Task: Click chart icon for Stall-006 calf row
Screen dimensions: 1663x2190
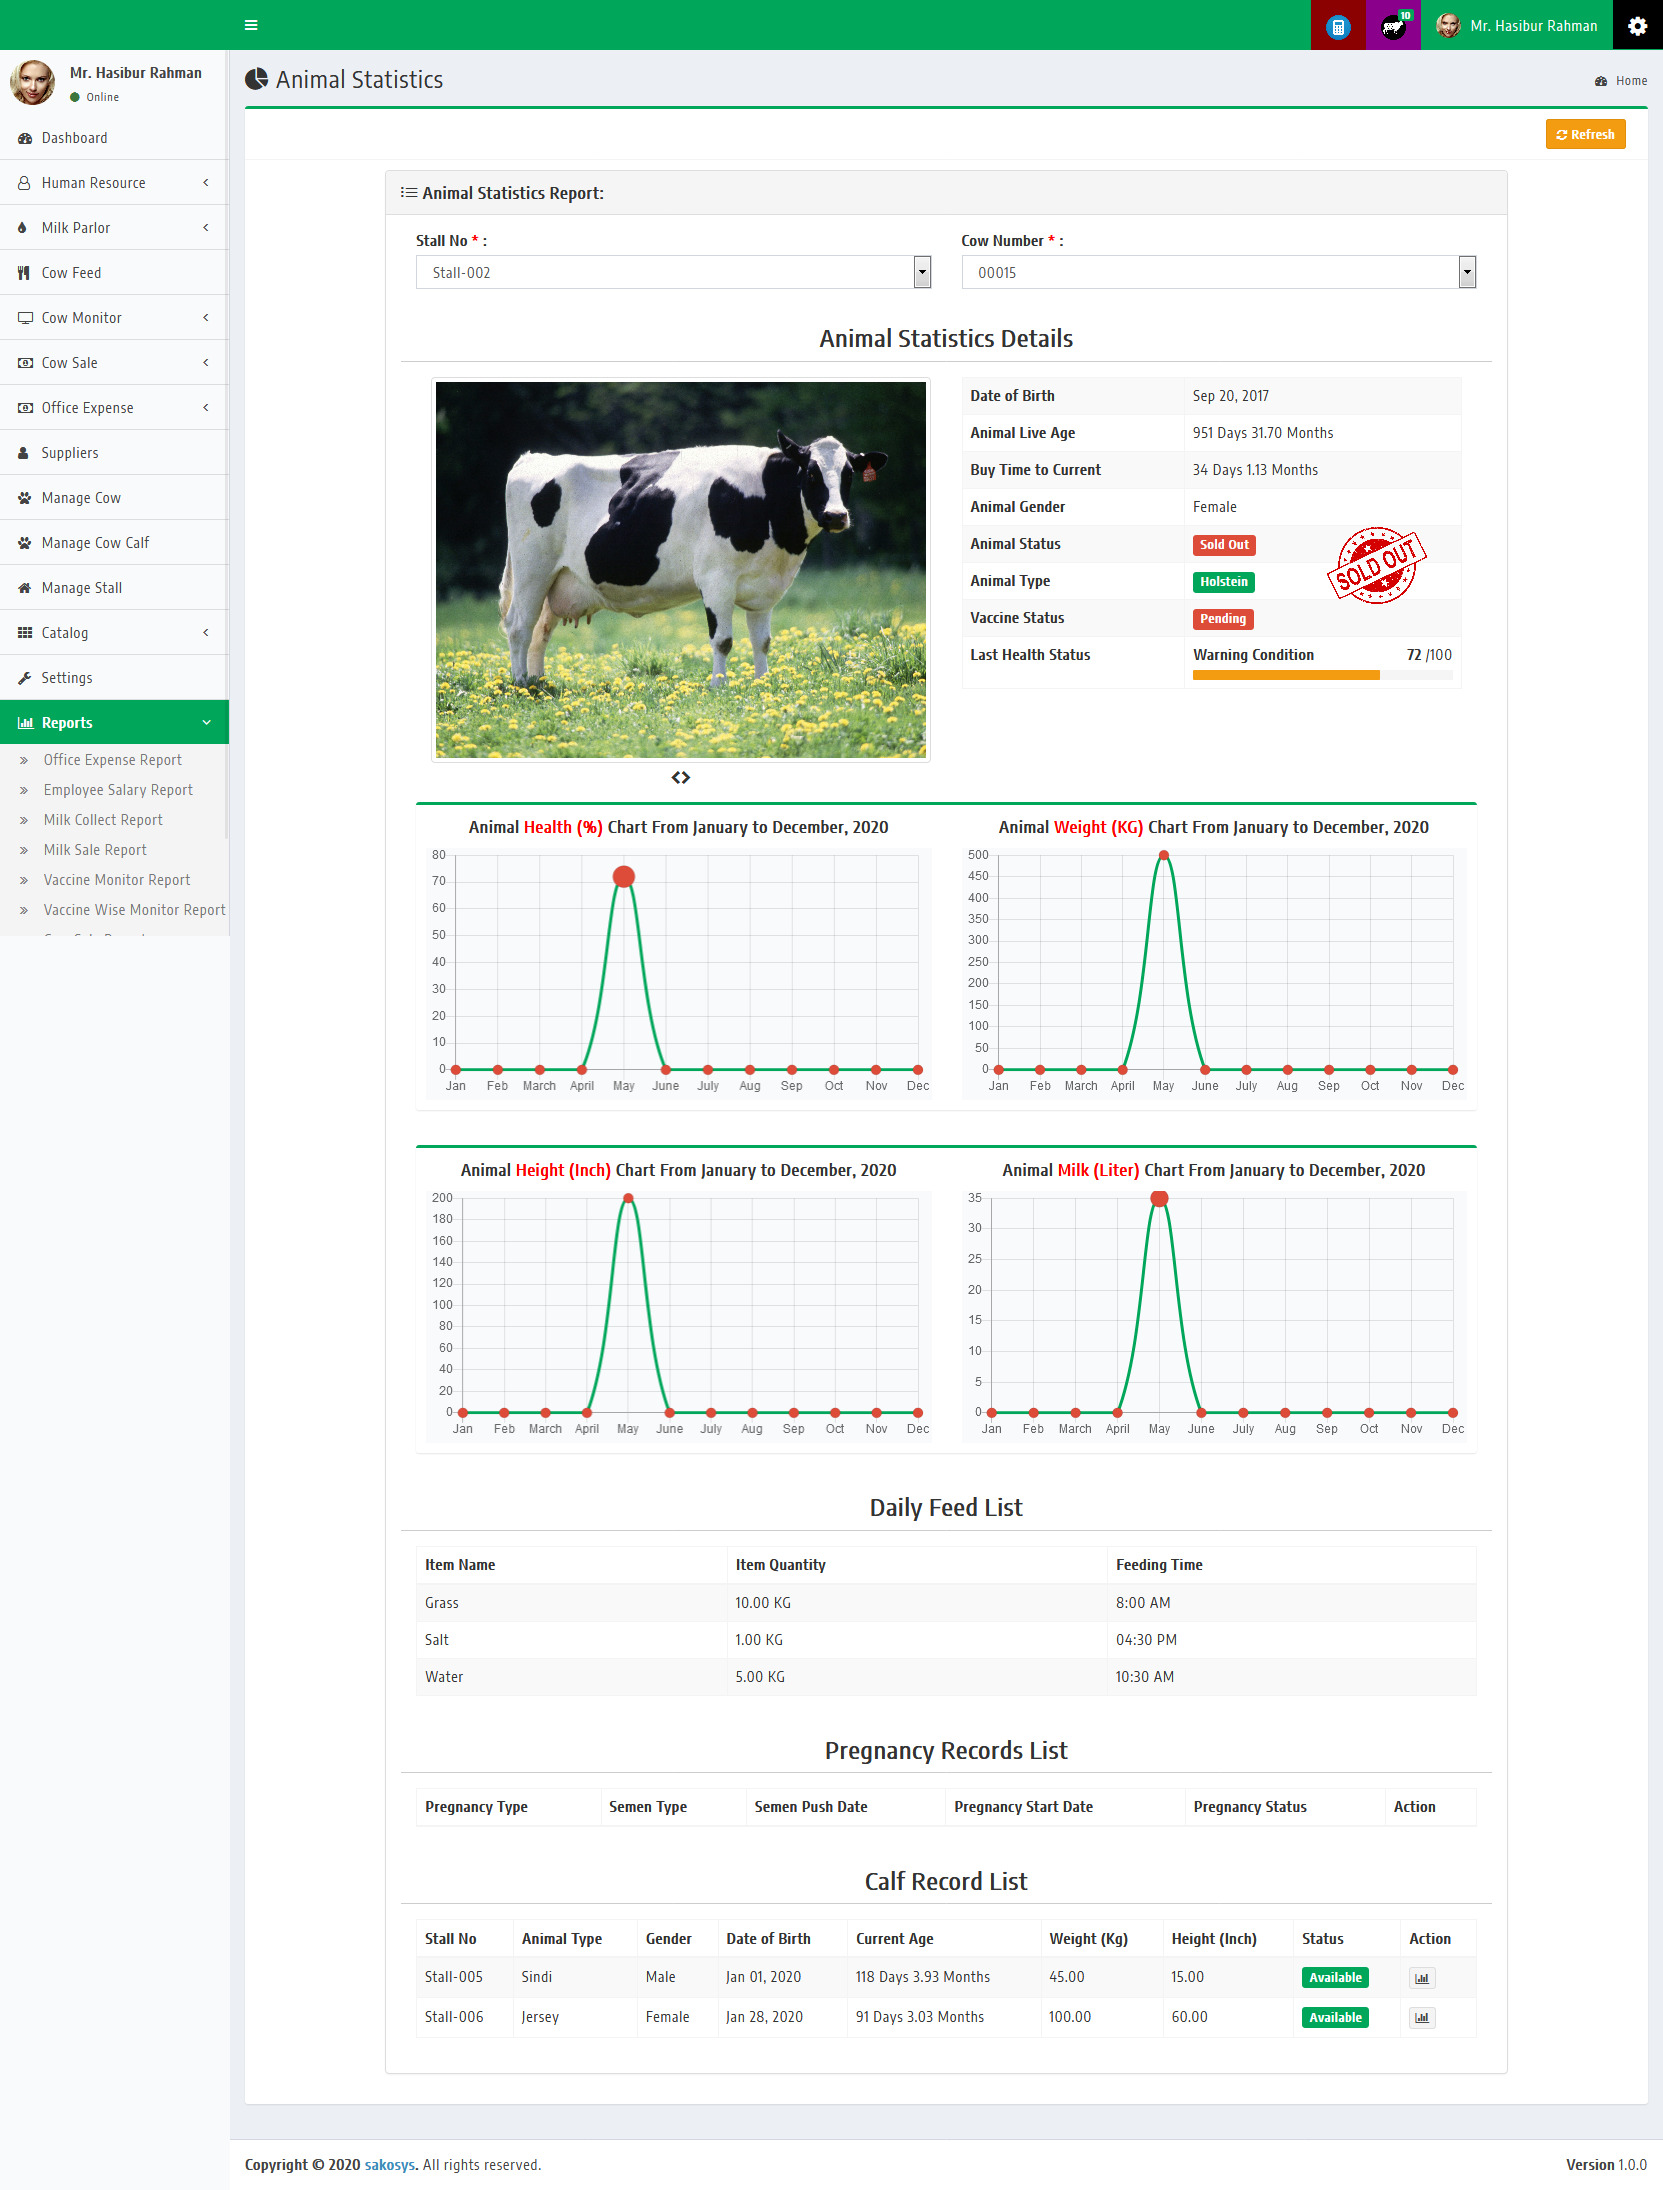Action: point(1421,2018)
